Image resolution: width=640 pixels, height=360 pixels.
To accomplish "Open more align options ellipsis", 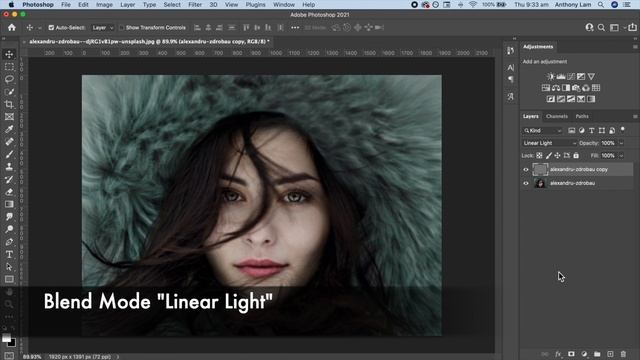I will coord(295,28).
